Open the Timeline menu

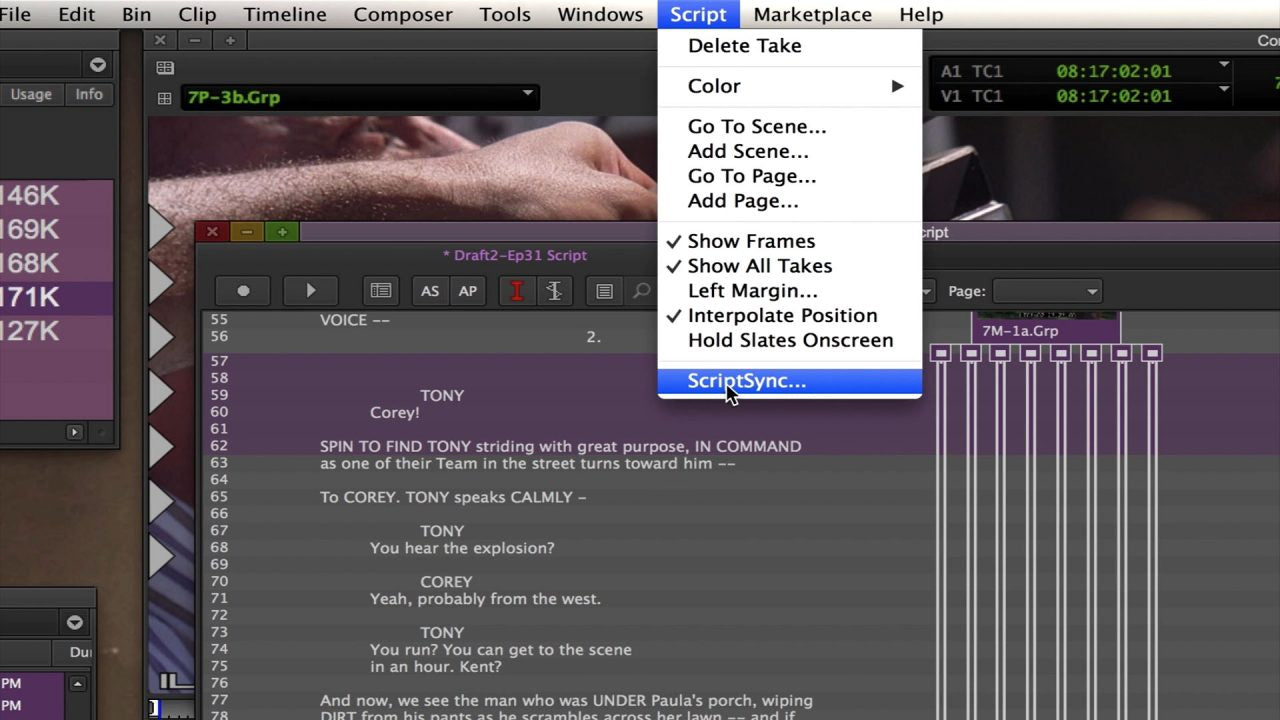coord(284,14)
